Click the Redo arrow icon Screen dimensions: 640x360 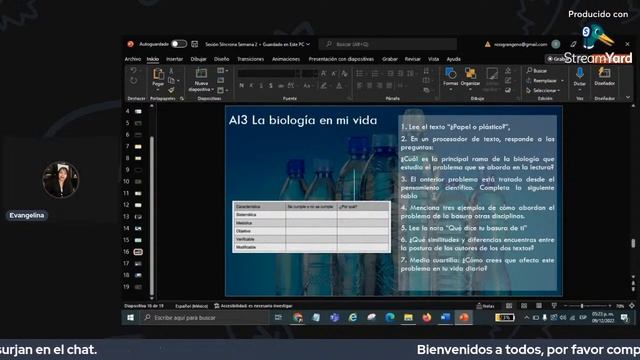click(x=133, y=81)
